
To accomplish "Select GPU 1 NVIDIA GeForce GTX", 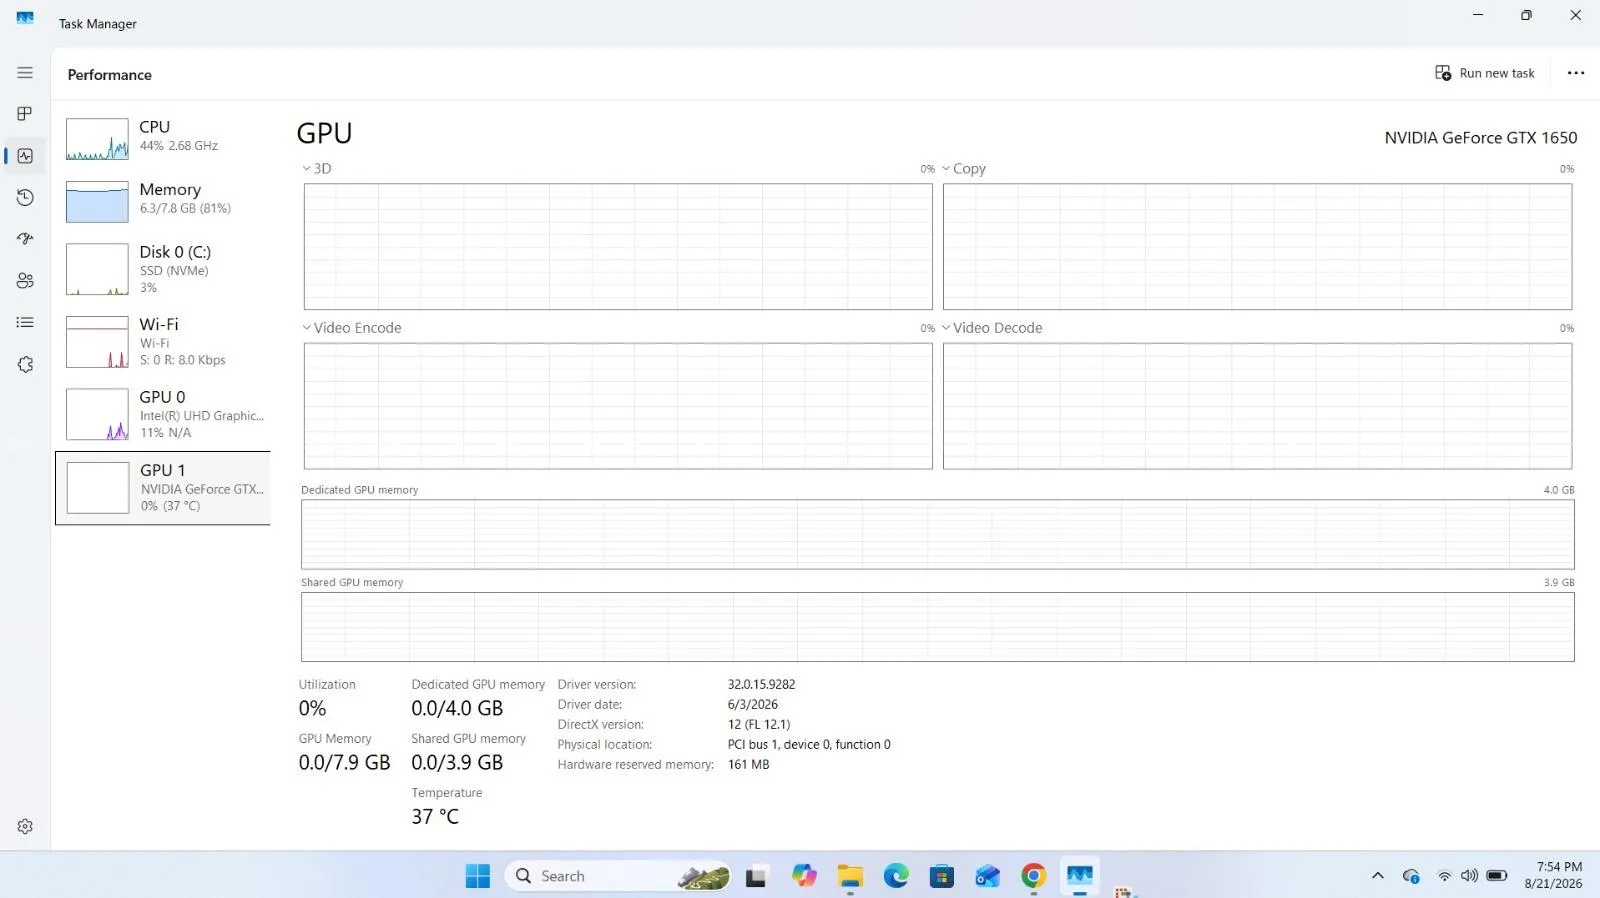I will click(163, 488).
